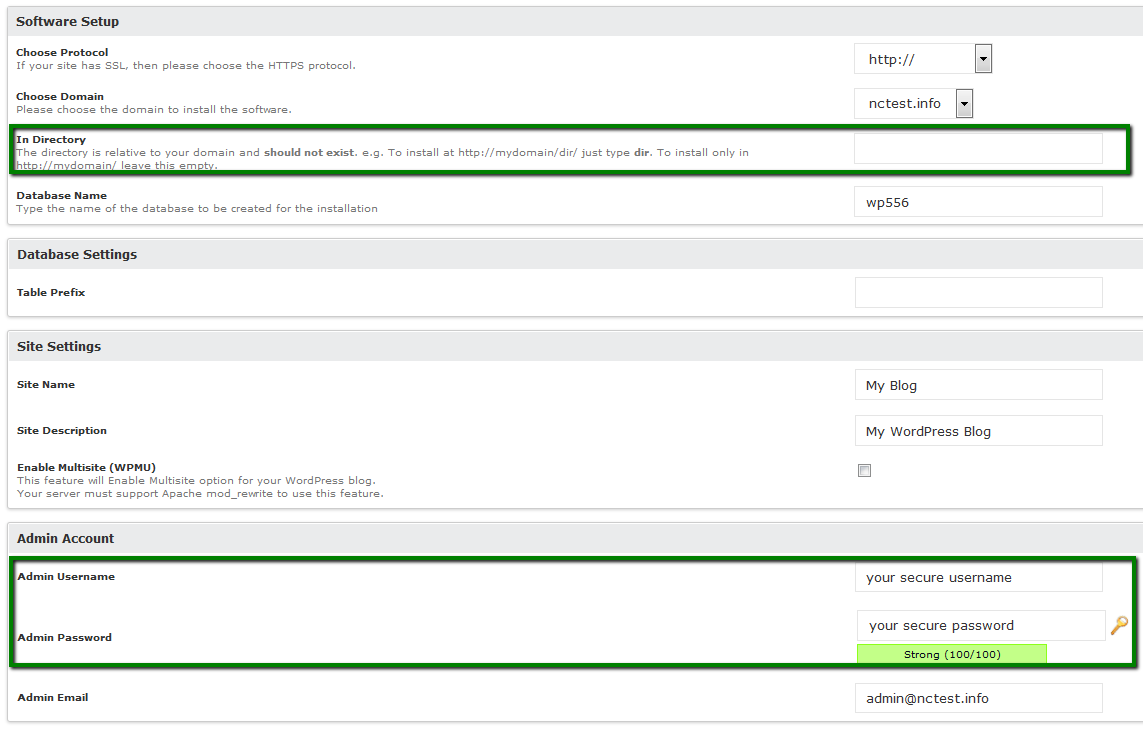The width and height of the screenshot is (1143, 732).
Task: Click the Choose Domain label text
Action: click(x=60, y=97)
